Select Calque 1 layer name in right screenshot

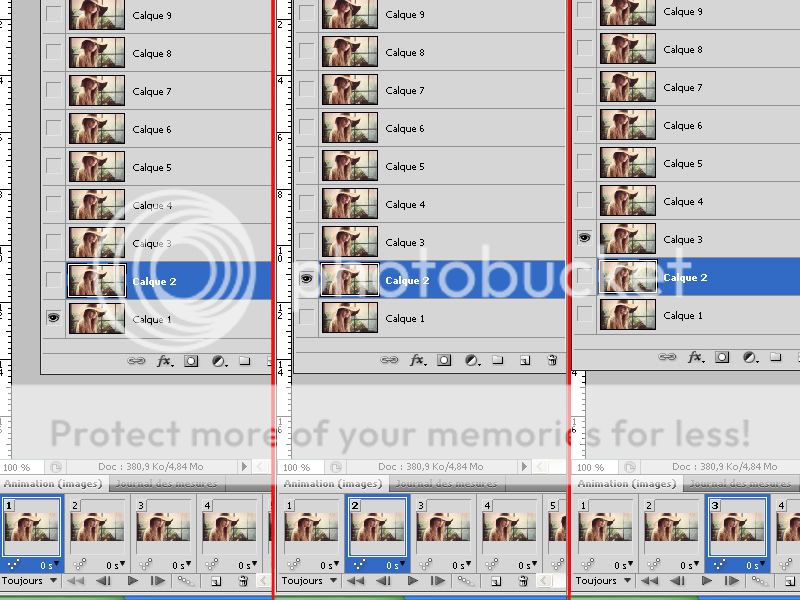(683, 316)
